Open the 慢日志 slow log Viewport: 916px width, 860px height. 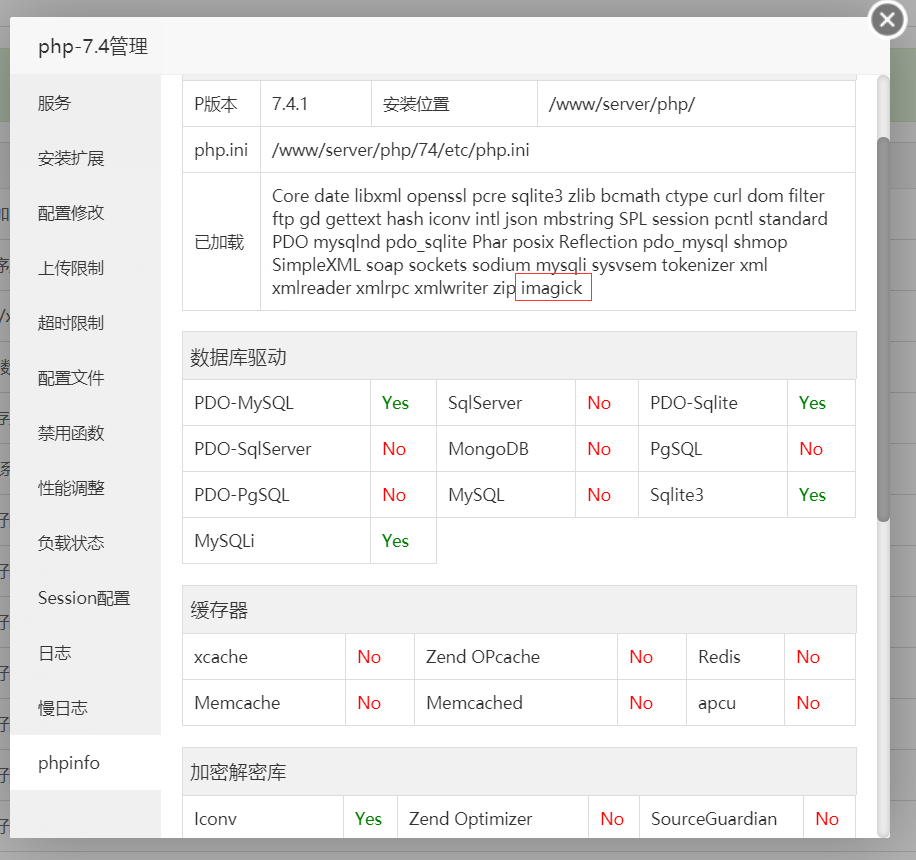click(62, 708)
